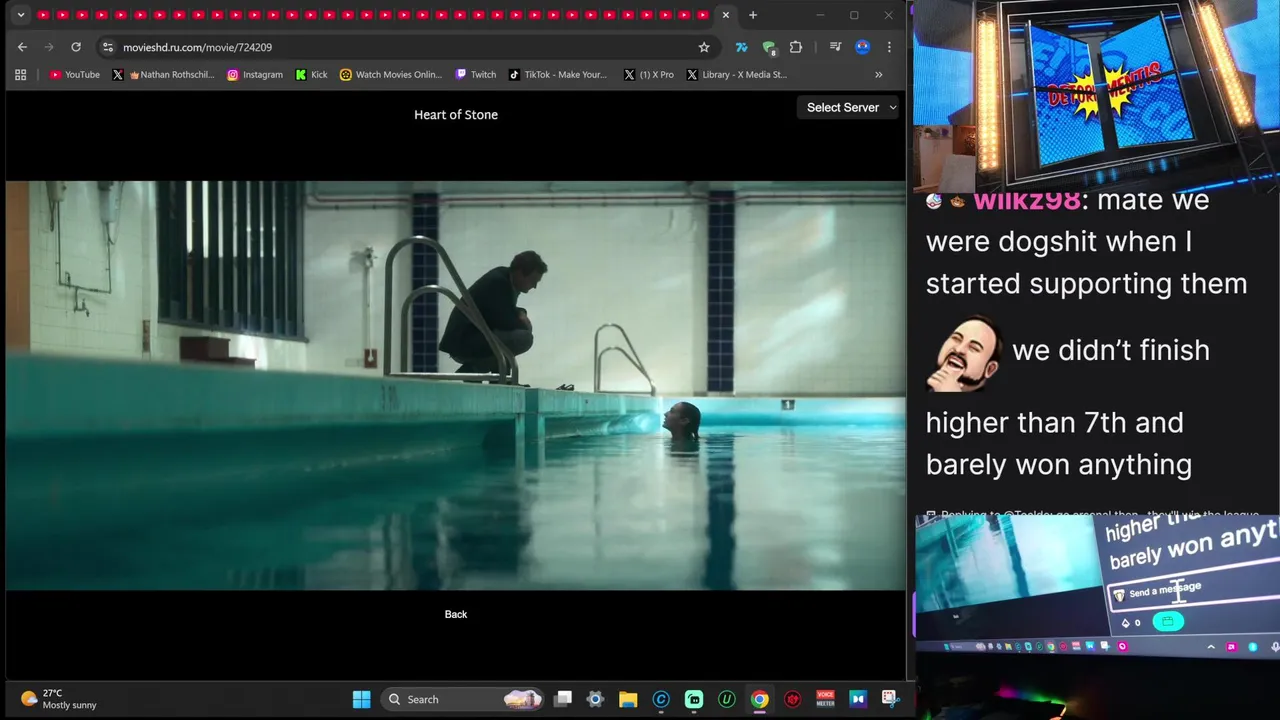Screen dimensions: 1280x720
Task: Open the apps grid in bookmarks bar
Action: (20, 74)
